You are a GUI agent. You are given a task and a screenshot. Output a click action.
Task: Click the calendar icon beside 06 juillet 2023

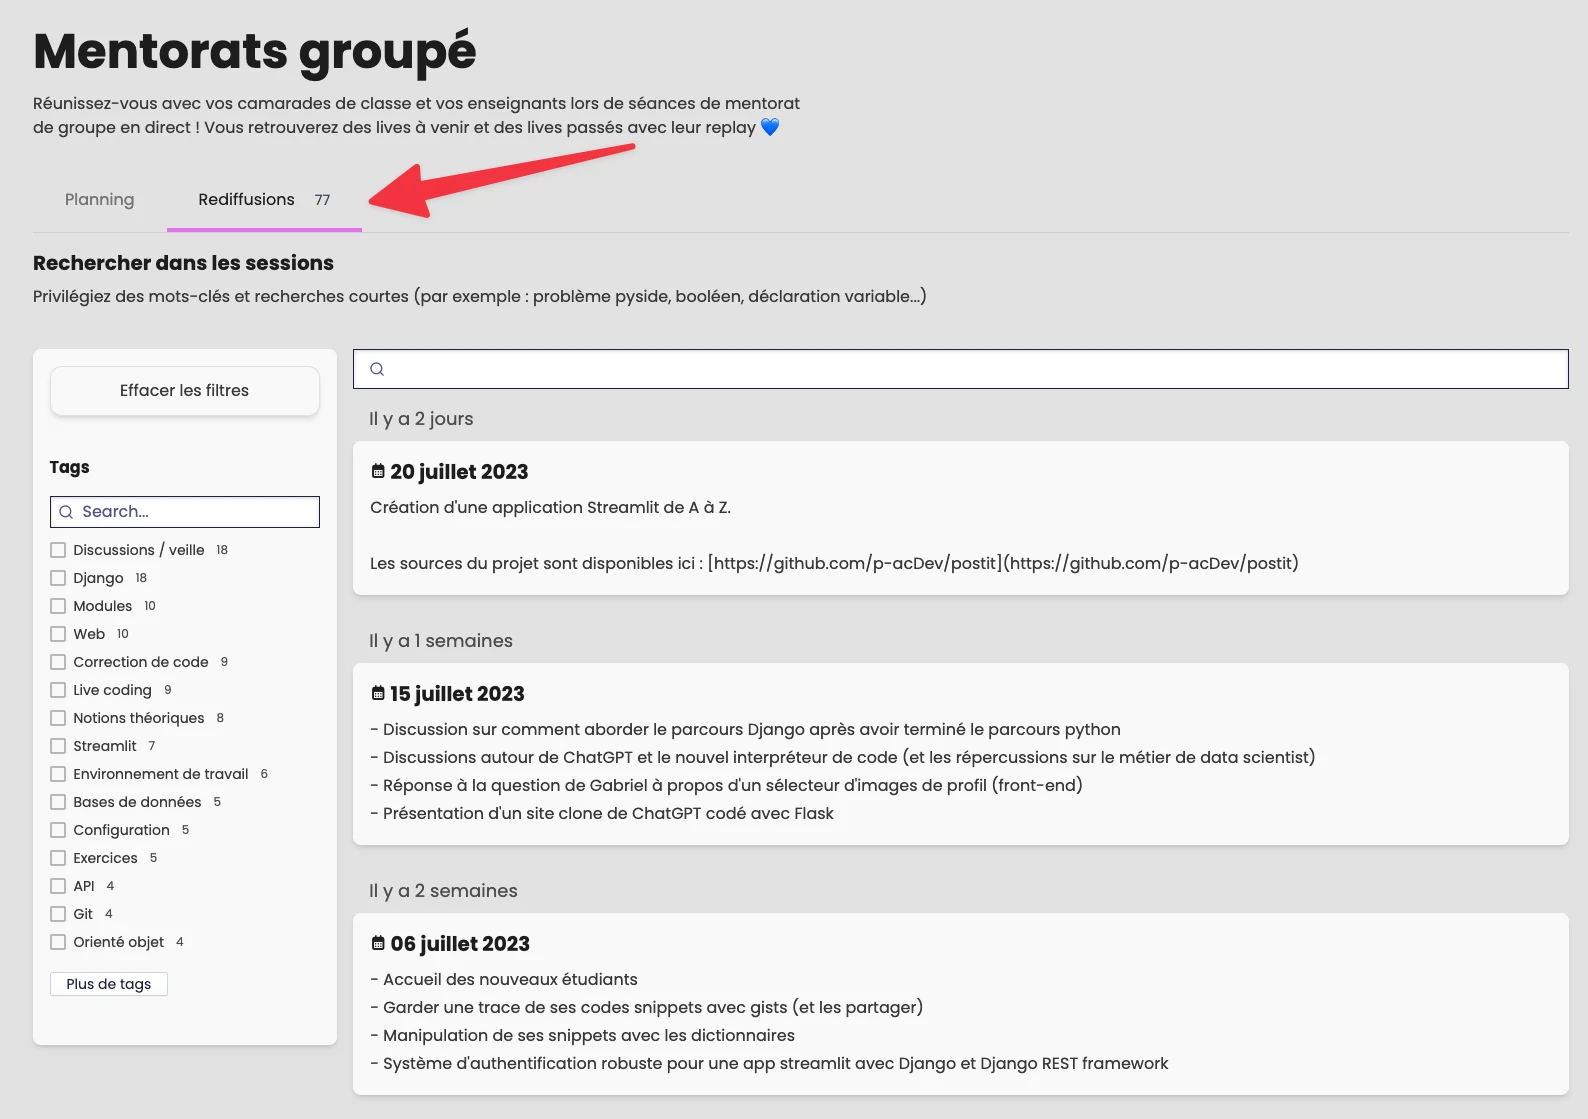coord(378,944)
